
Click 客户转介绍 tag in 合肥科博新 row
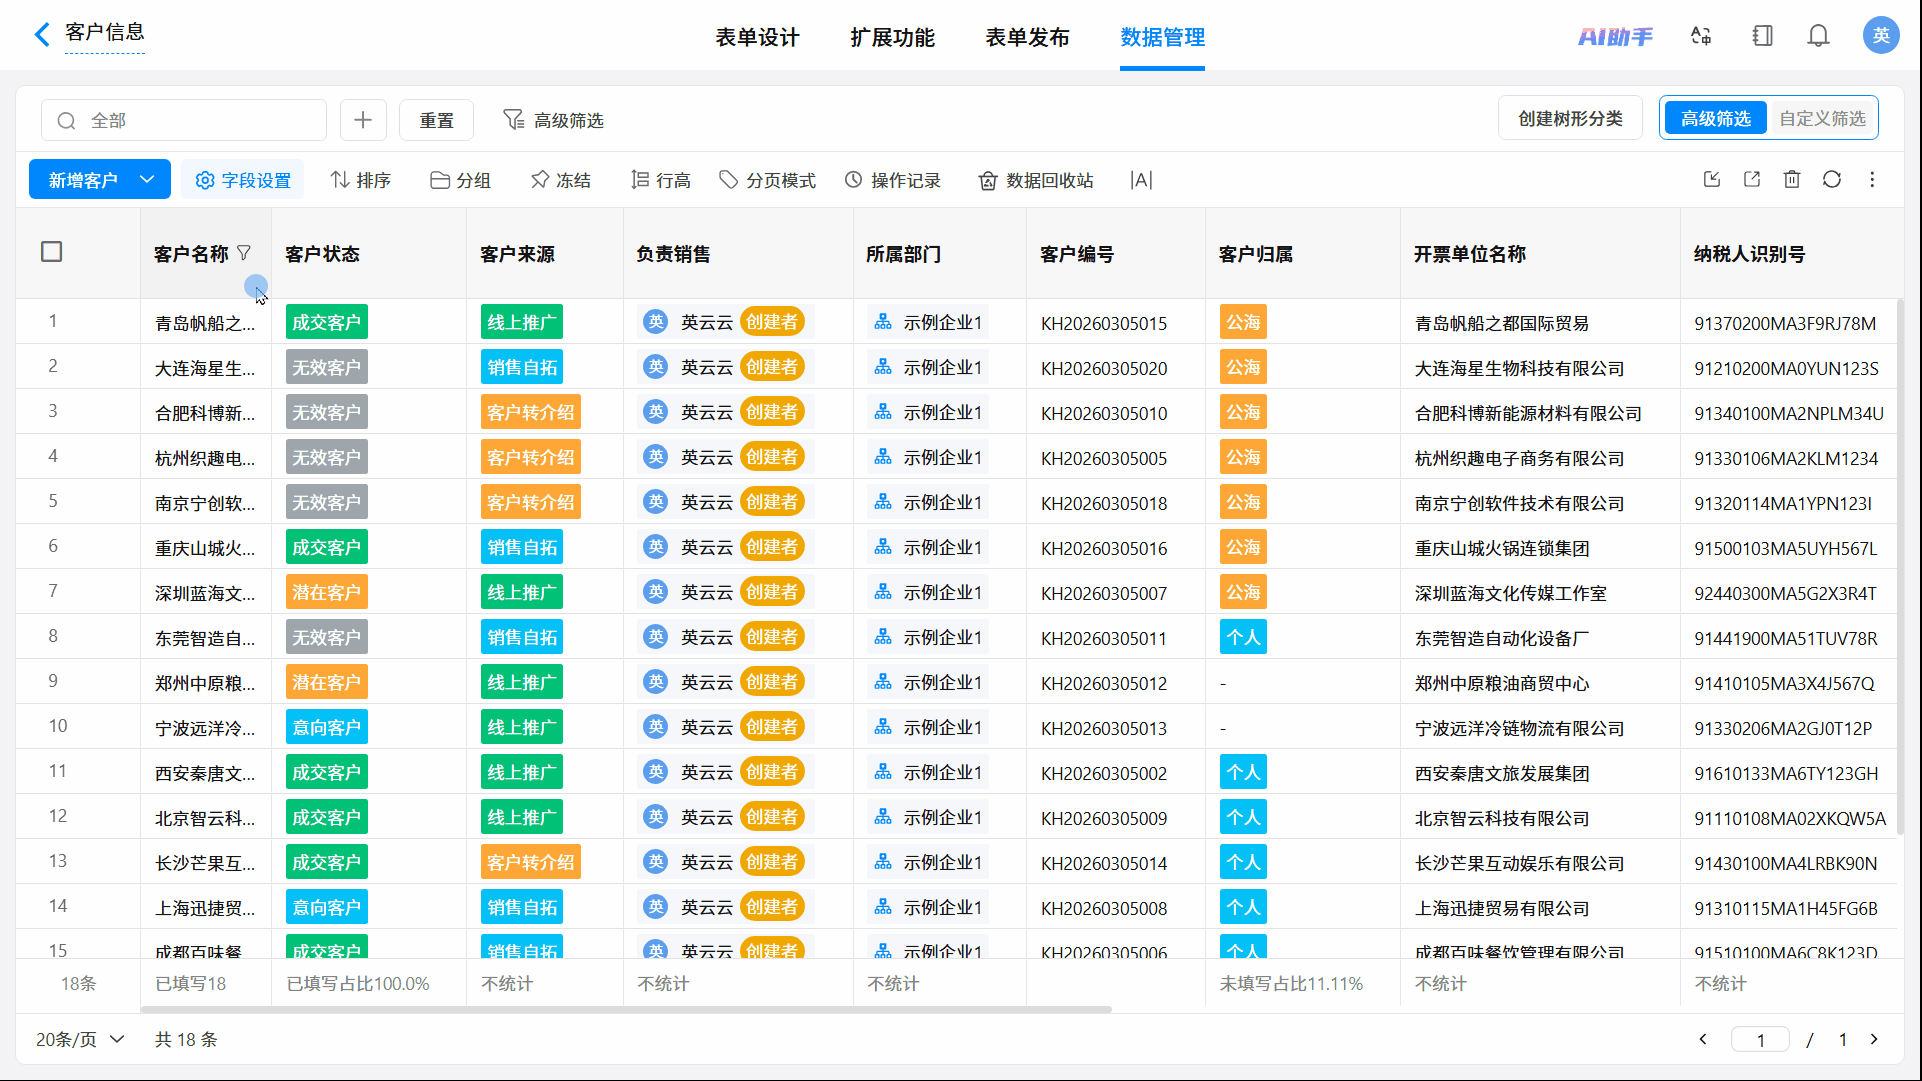click(530, 412)
